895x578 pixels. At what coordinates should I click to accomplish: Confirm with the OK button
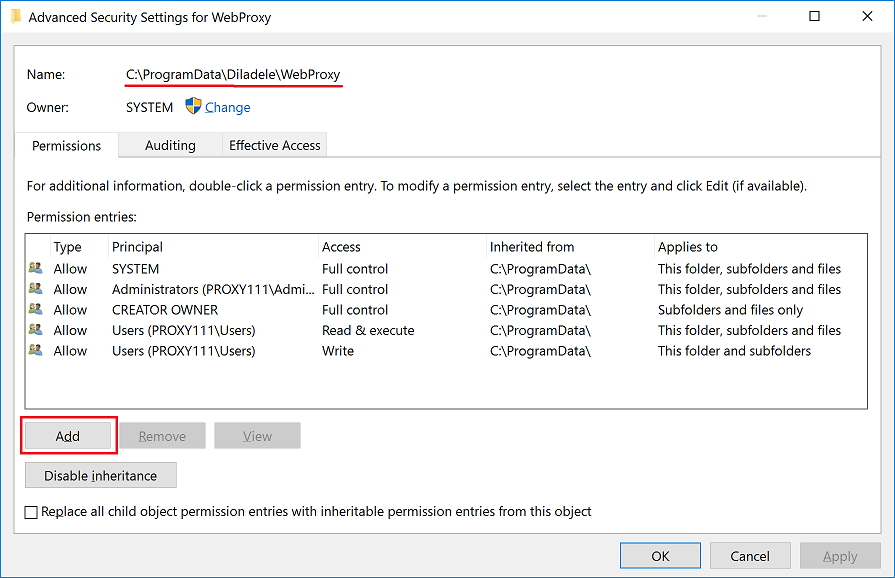point(660,556)
